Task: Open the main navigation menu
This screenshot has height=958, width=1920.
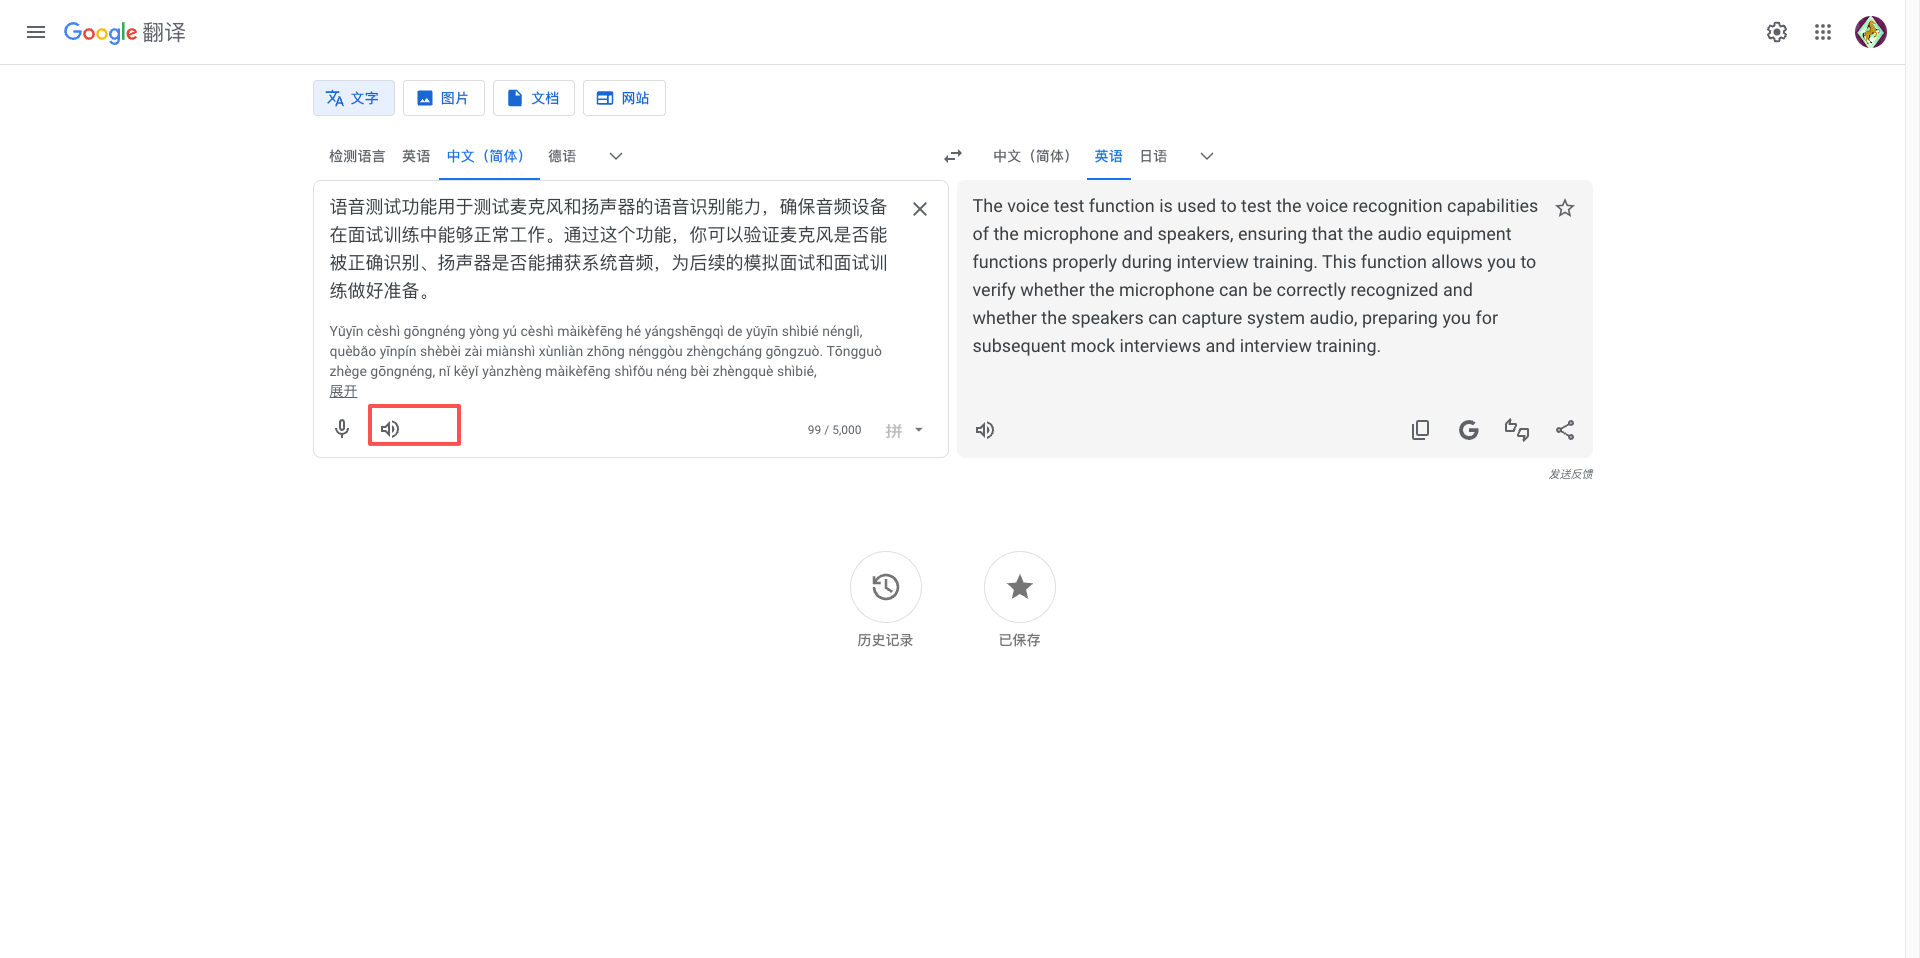Action: (x=35, y=31)
